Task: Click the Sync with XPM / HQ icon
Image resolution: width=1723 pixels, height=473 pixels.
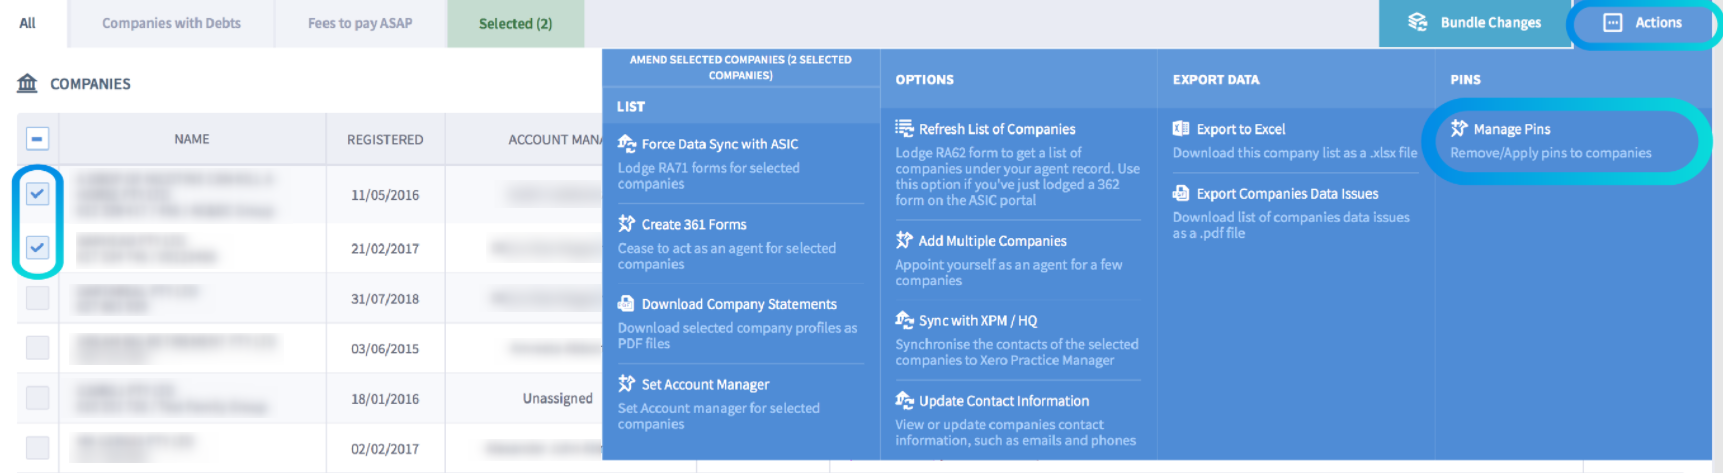Action: pyautogui.click(x=904, y=320)
